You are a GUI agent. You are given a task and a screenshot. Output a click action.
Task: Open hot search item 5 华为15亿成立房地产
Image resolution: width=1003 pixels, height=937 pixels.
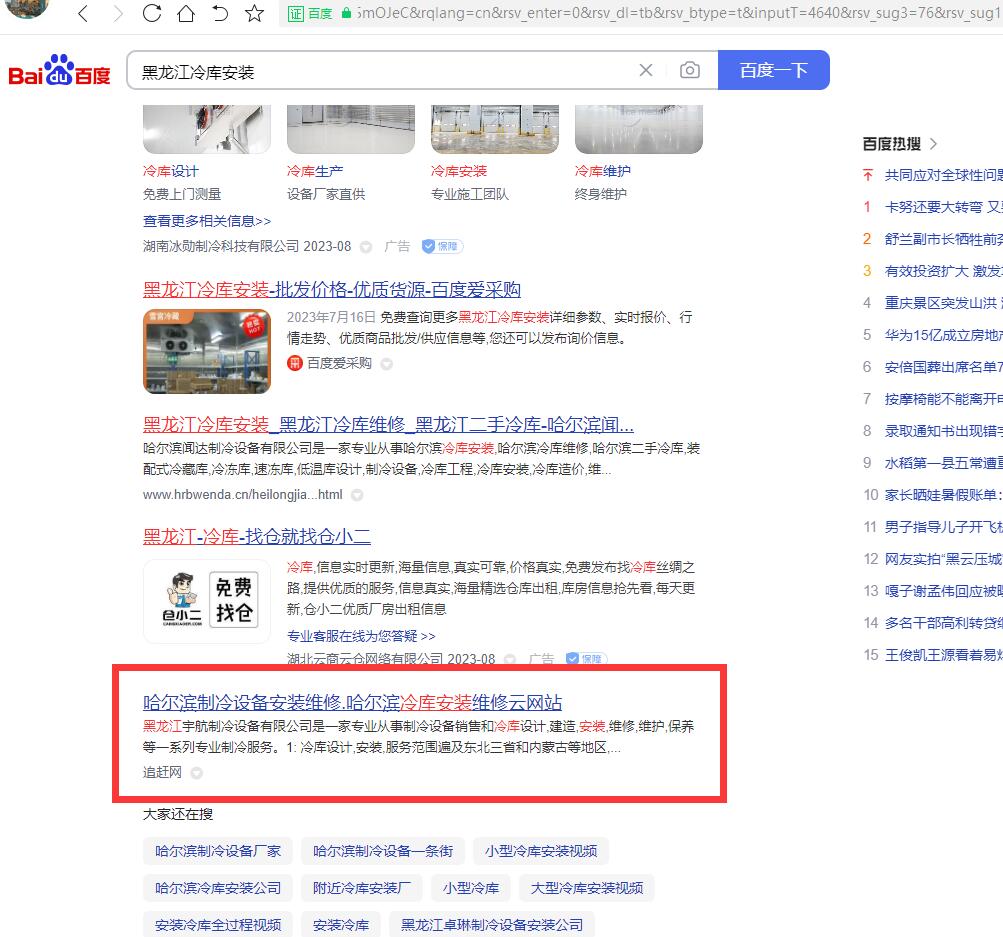(944, 335)
